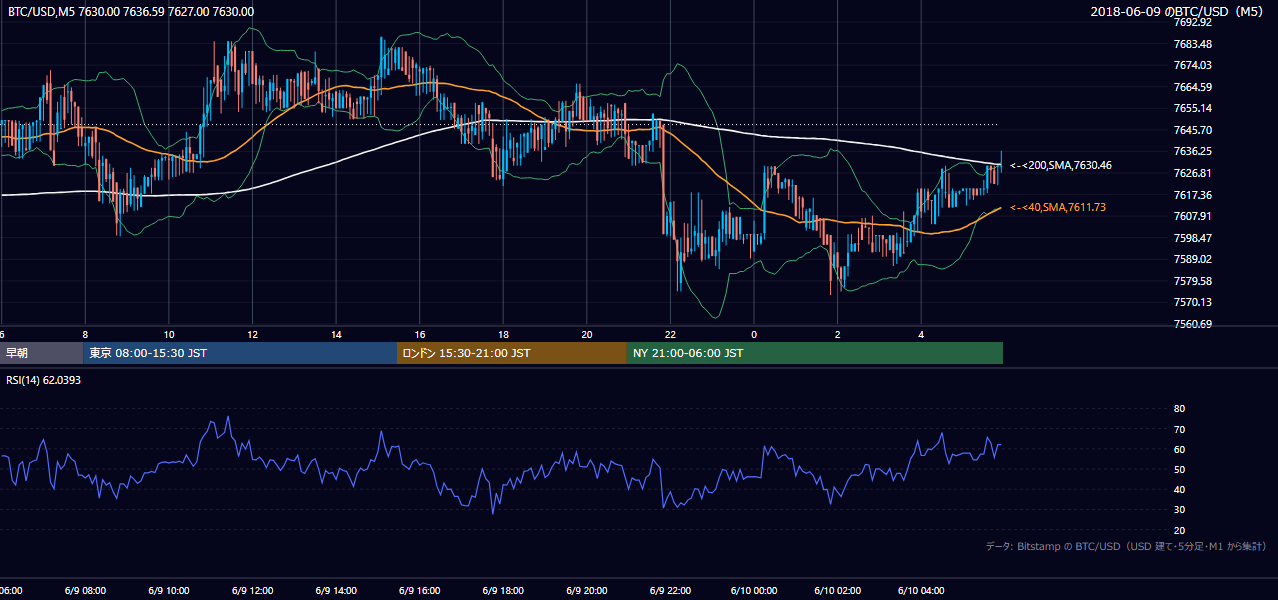Click the 7579.58 price axis label

click(x=1193, y=281)
